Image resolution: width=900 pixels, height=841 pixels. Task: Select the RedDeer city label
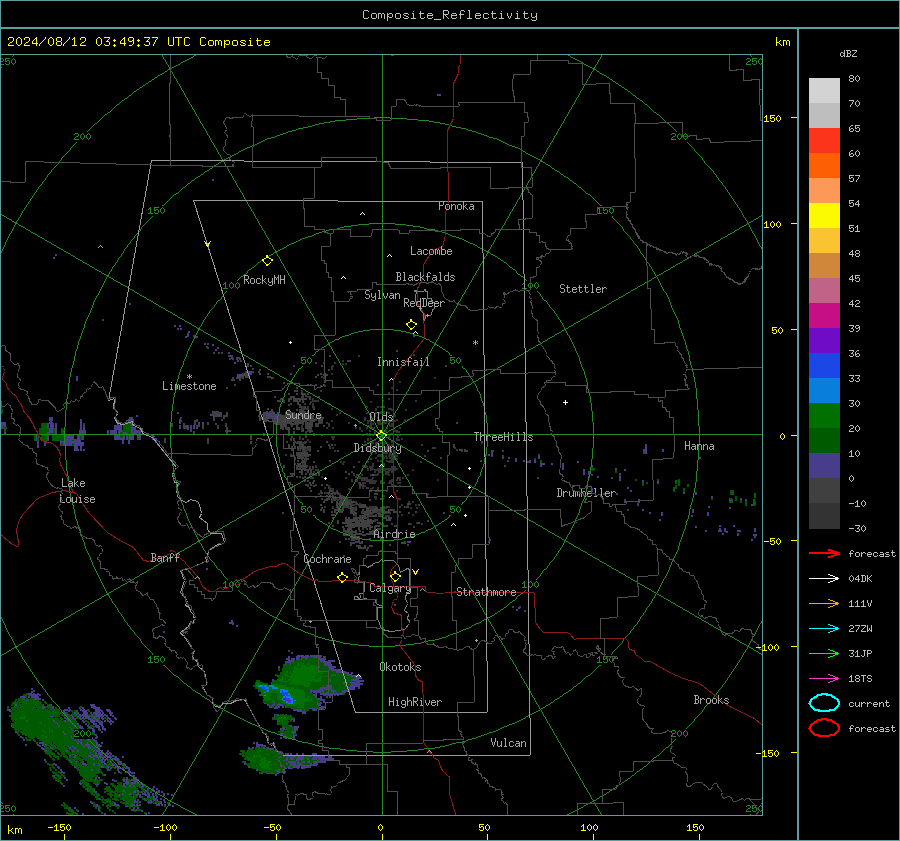click(424, 303)
